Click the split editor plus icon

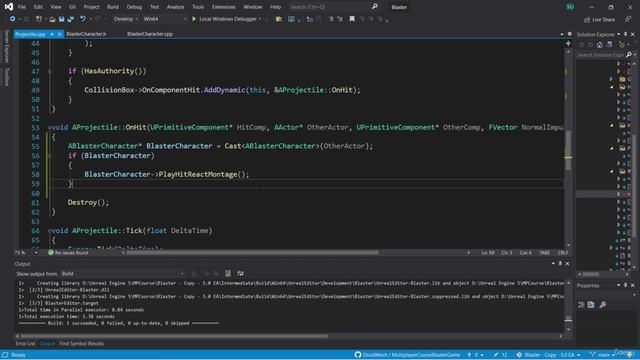pyautogui.click(x=568, y=43)
